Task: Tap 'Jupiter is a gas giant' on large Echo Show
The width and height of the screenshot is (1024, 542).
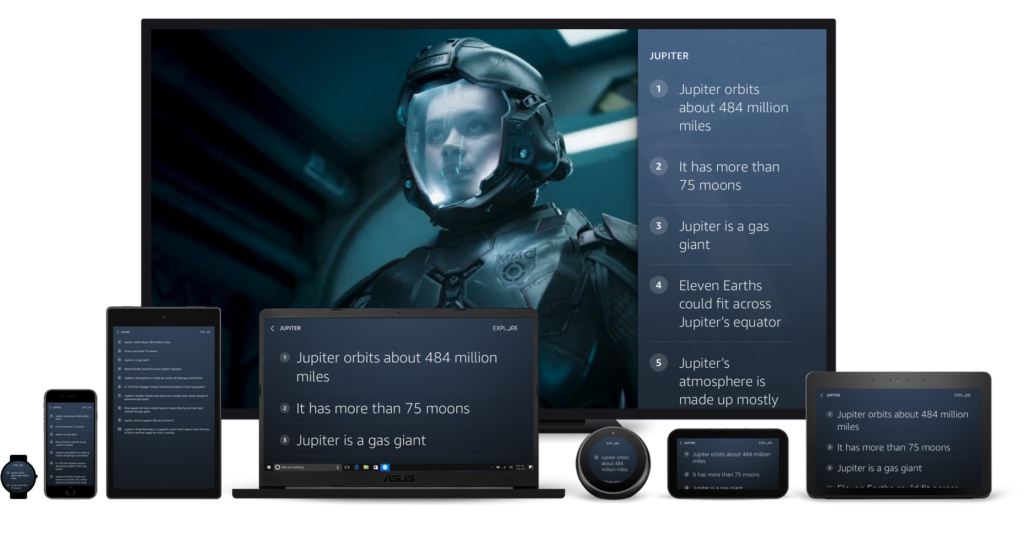Action: click(x=879, y=468)
